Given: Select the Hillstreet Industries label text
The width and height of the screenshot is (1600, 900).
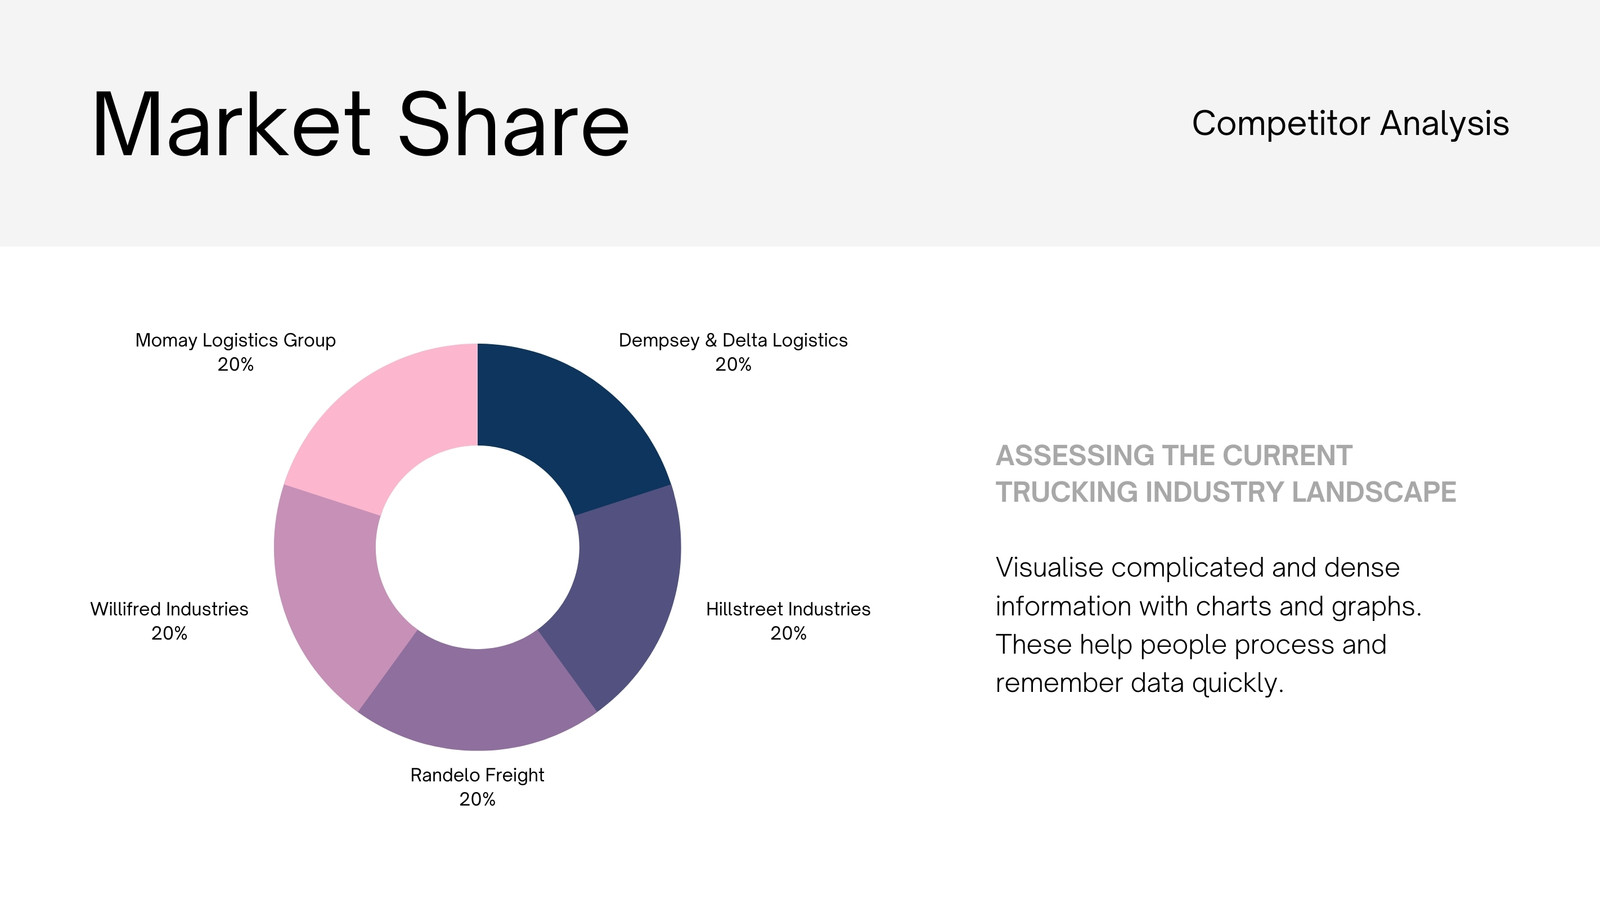Looking at the screenshot, I should [x=788, y=609].
